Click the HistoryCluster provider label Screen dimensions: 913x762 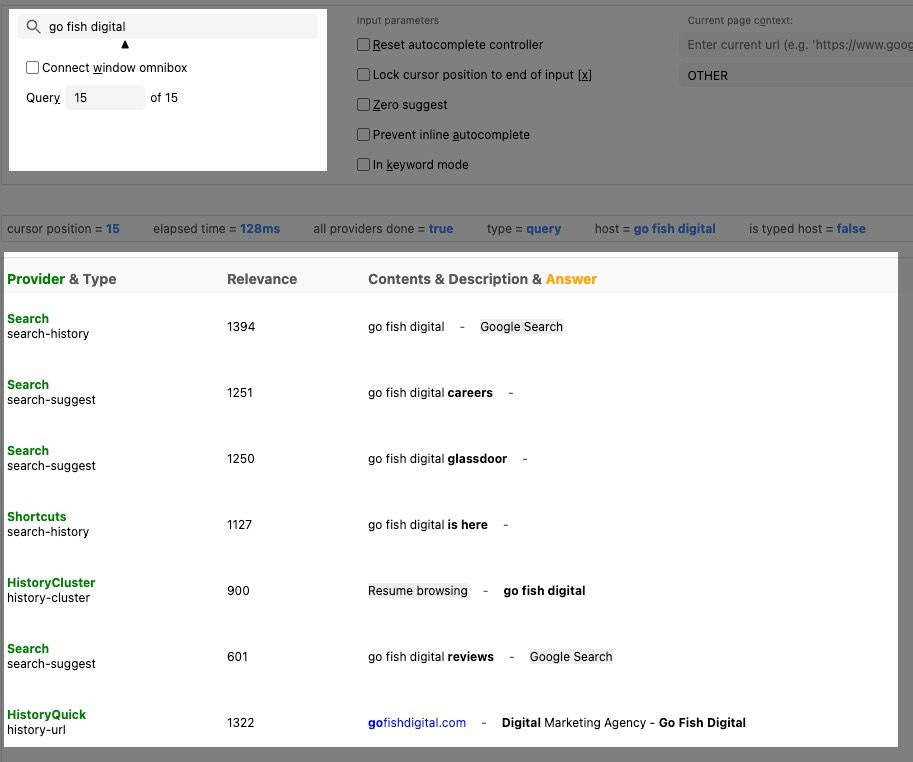(x=51, y=583)
